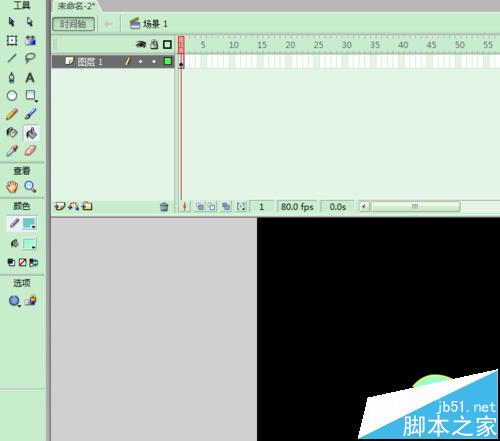Switch to the 未命名-2 document tab
Screen dimensions: 500x441
(76, 6)
